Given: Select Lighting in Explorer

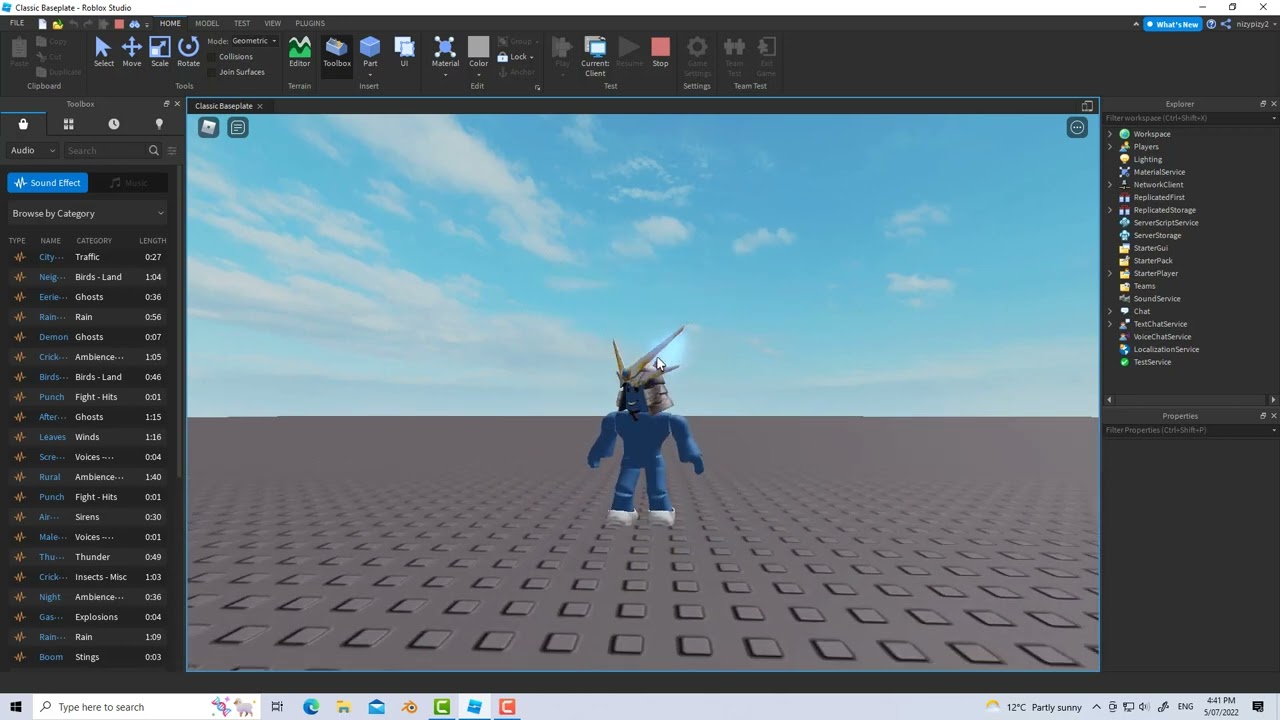Looking at the screenshot, I should (1147, 159).
